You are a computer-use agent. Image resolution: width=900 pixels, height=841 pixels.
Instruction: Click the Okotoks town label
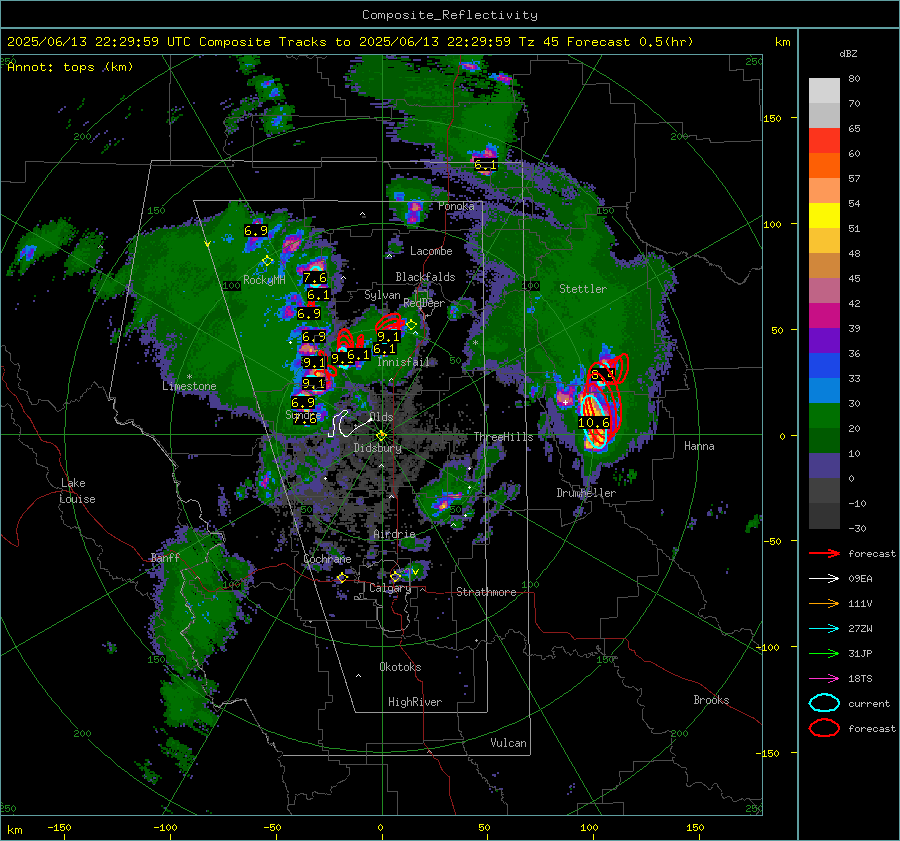click(x=400, y=667)
